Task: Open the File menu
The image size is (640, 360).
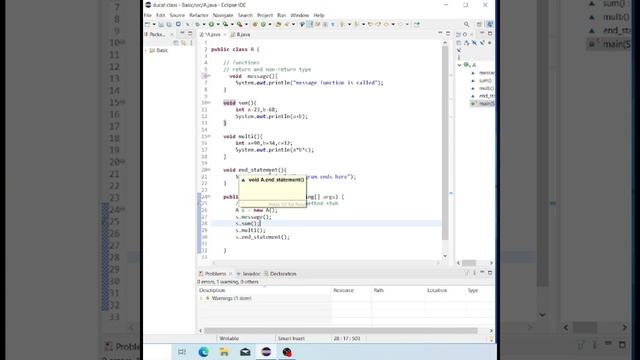Action: 148,15
